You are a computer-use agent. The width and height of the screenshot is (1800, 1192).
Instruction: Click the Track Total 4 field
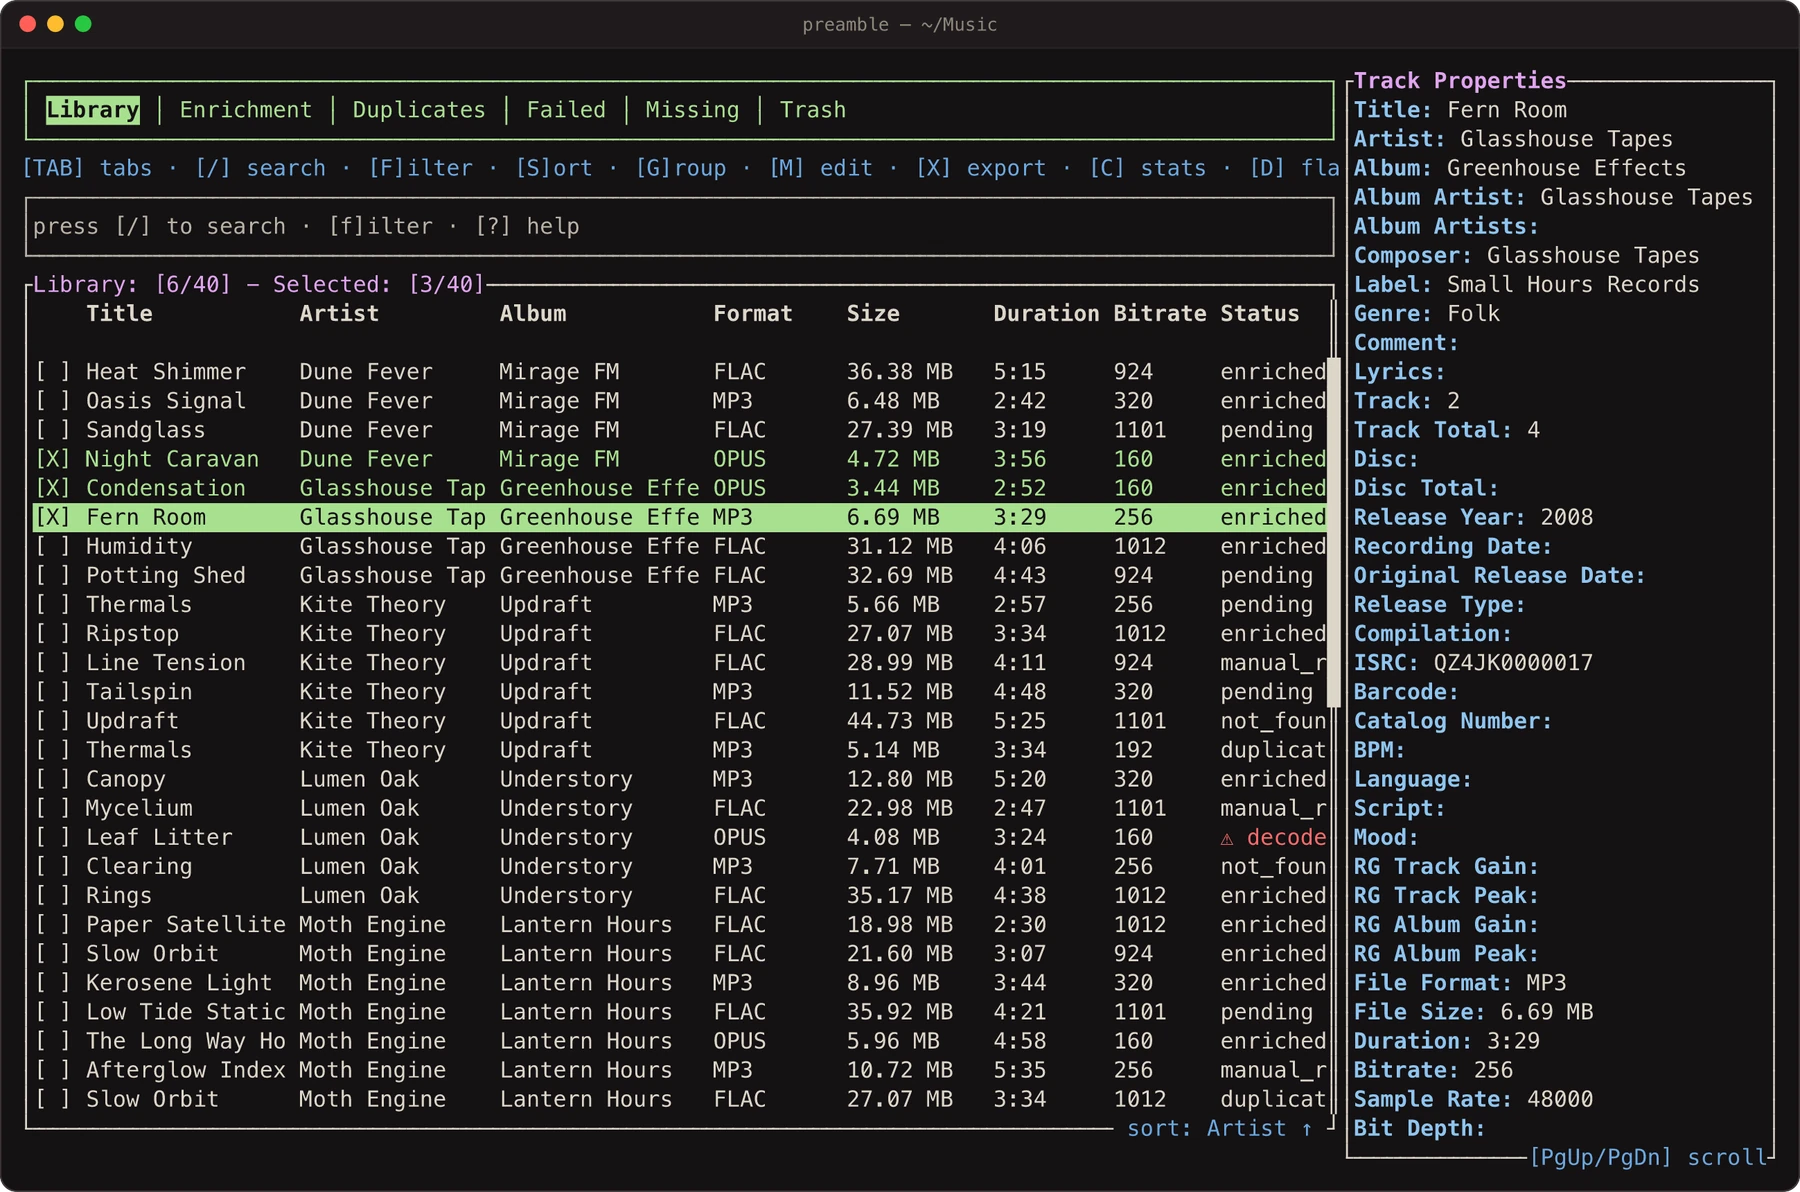1447,430
